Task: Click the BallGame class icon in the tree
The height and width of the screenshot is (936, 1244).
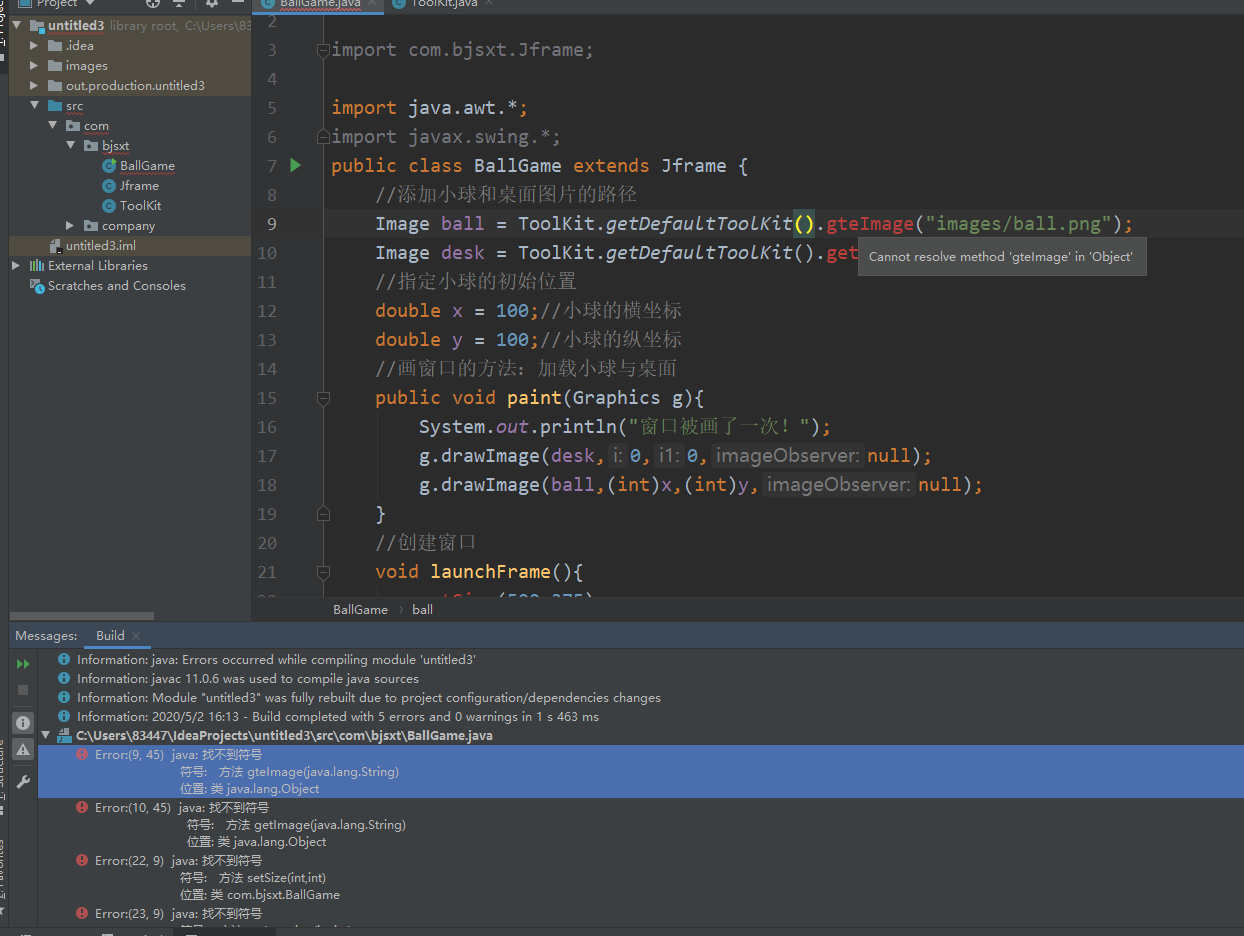Action: point(110,166)
